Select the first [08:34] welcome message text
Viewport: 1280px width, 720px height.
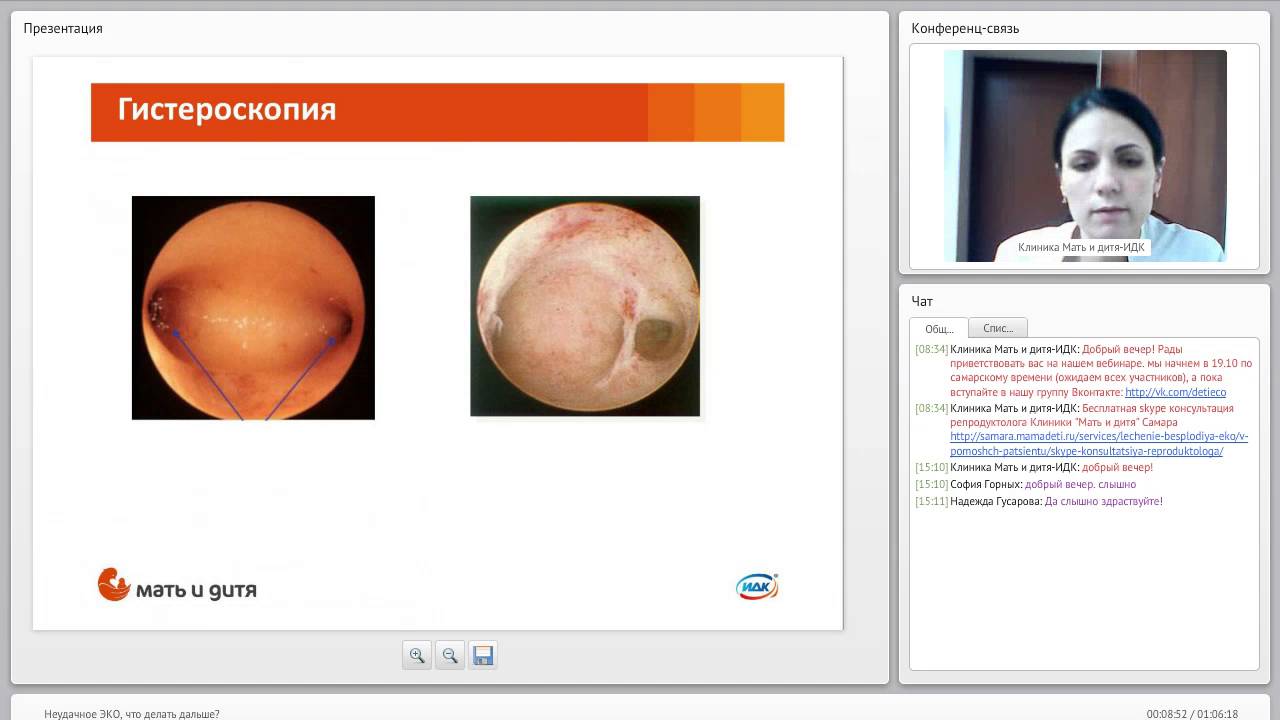pyautogui.click(x=1084, y=371)
